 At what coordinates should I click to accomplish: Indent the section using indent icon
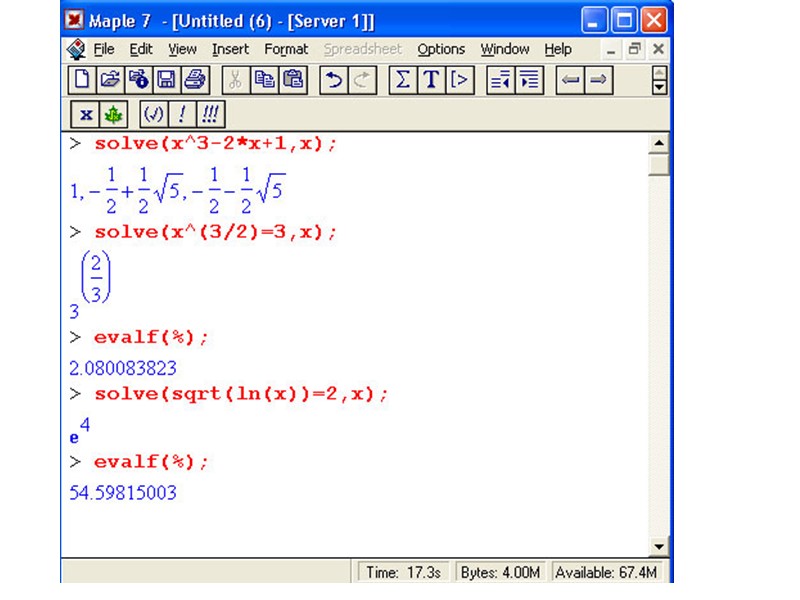(530, 80)
